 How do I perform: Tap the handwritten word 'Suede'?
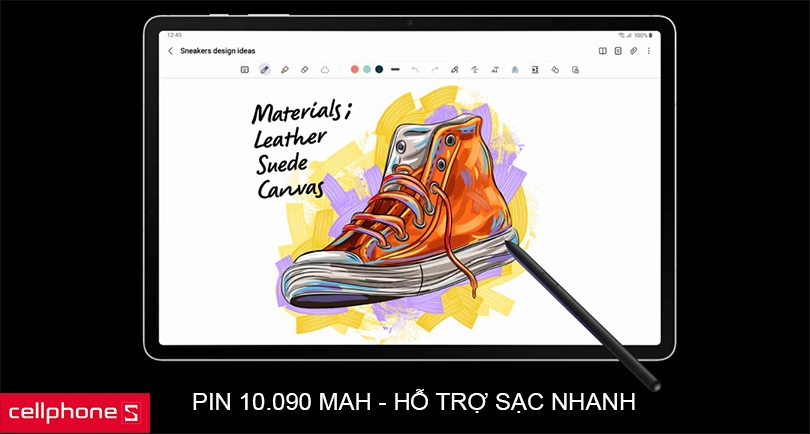[282, 165]
